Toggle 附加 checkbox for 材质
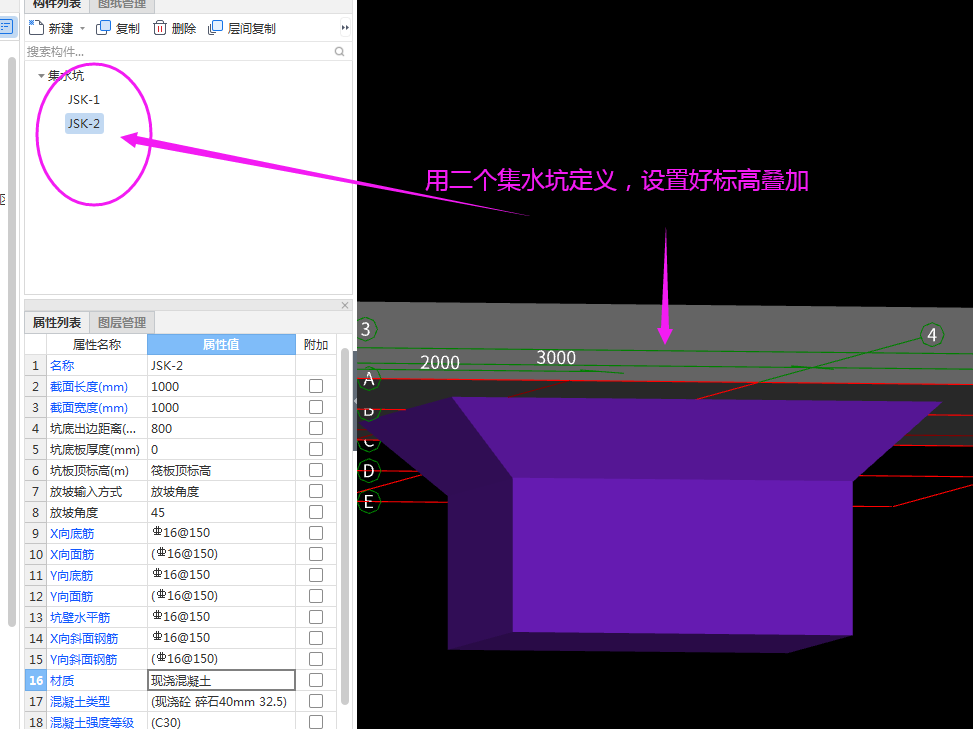The height and width of the screenshot is (729, 973). point(316,680)
